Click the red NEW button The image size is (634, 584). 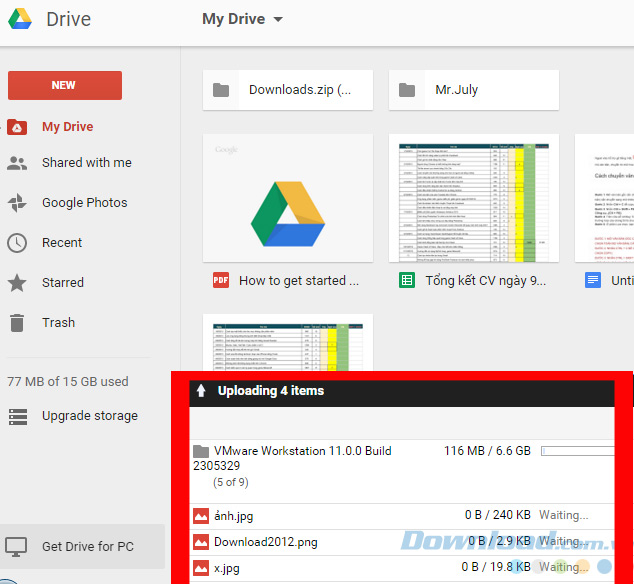pos(65,85)
